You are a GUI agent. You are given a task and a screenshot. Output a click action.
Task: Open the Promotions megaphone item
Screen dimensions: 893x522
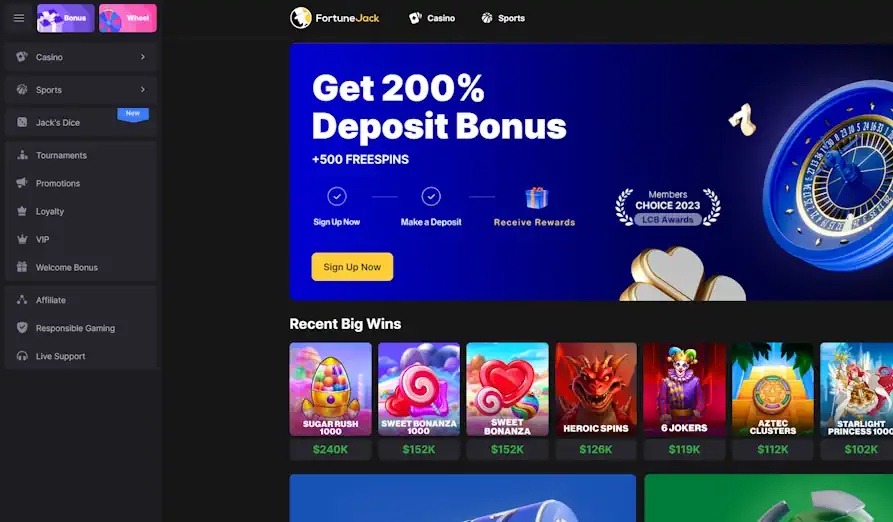80,183
